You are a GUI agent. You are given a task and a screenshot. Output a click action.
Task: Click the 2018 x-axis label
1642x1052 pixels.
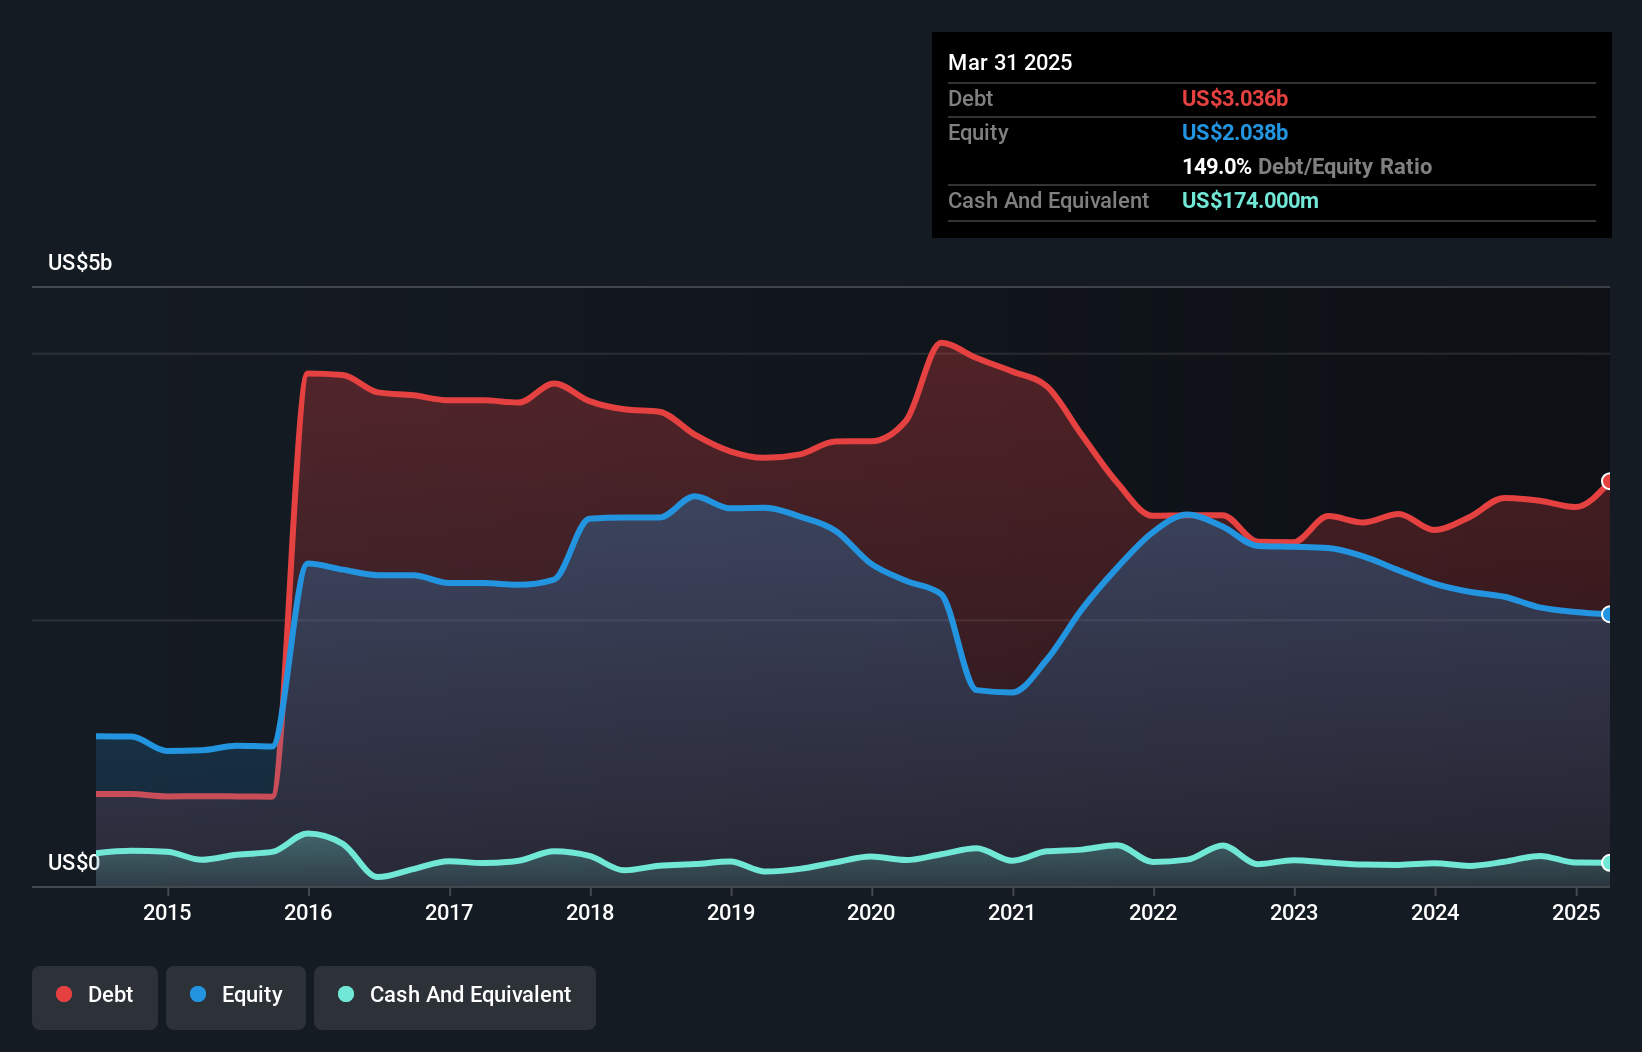coord(590,912)
